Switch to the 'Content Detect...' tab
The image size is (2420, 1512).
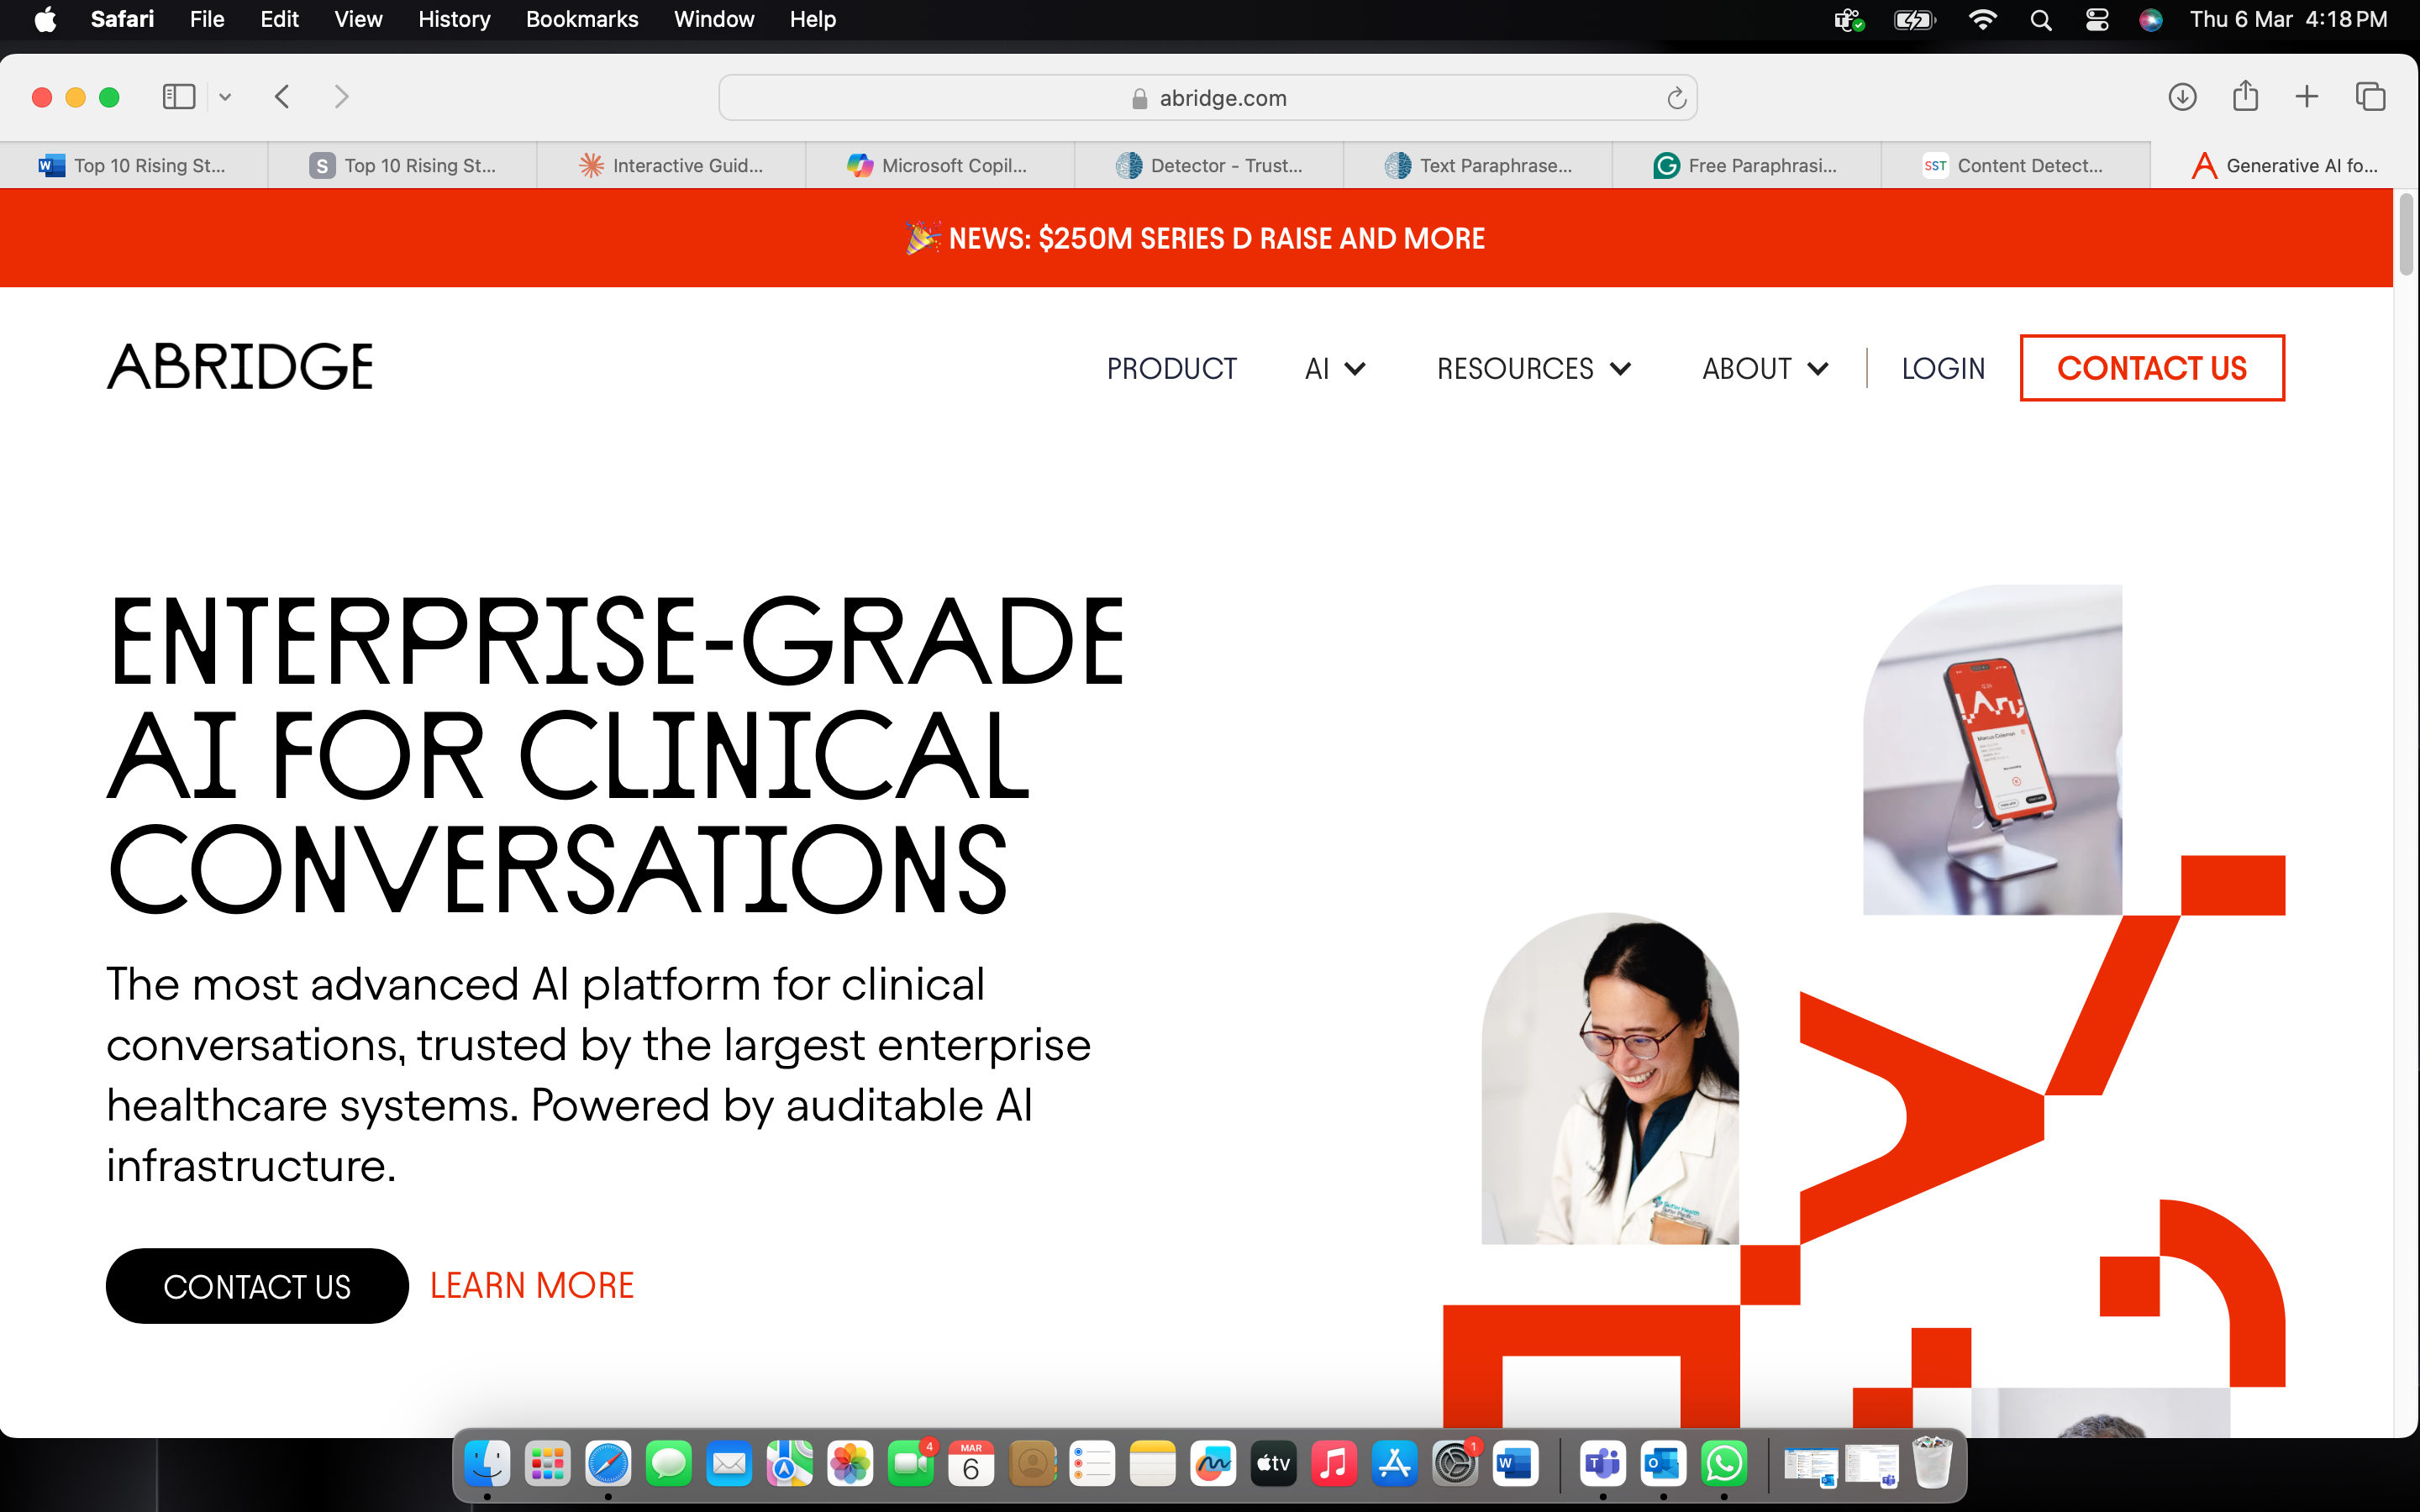[2016, 165]
